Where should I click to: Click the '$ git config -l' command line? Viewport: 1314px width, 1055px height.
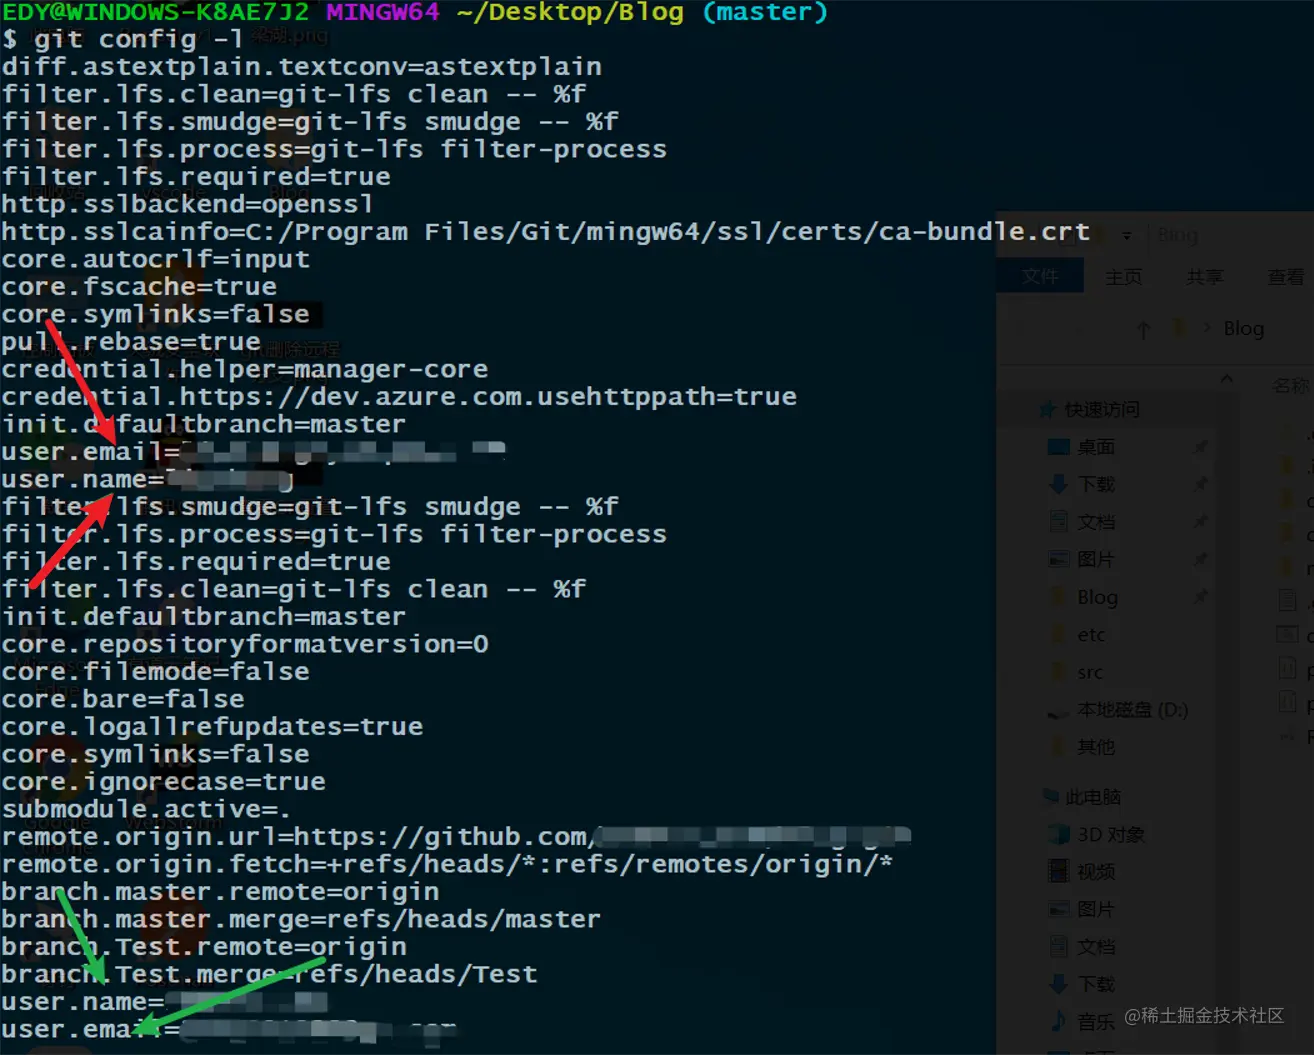[122, 39]
